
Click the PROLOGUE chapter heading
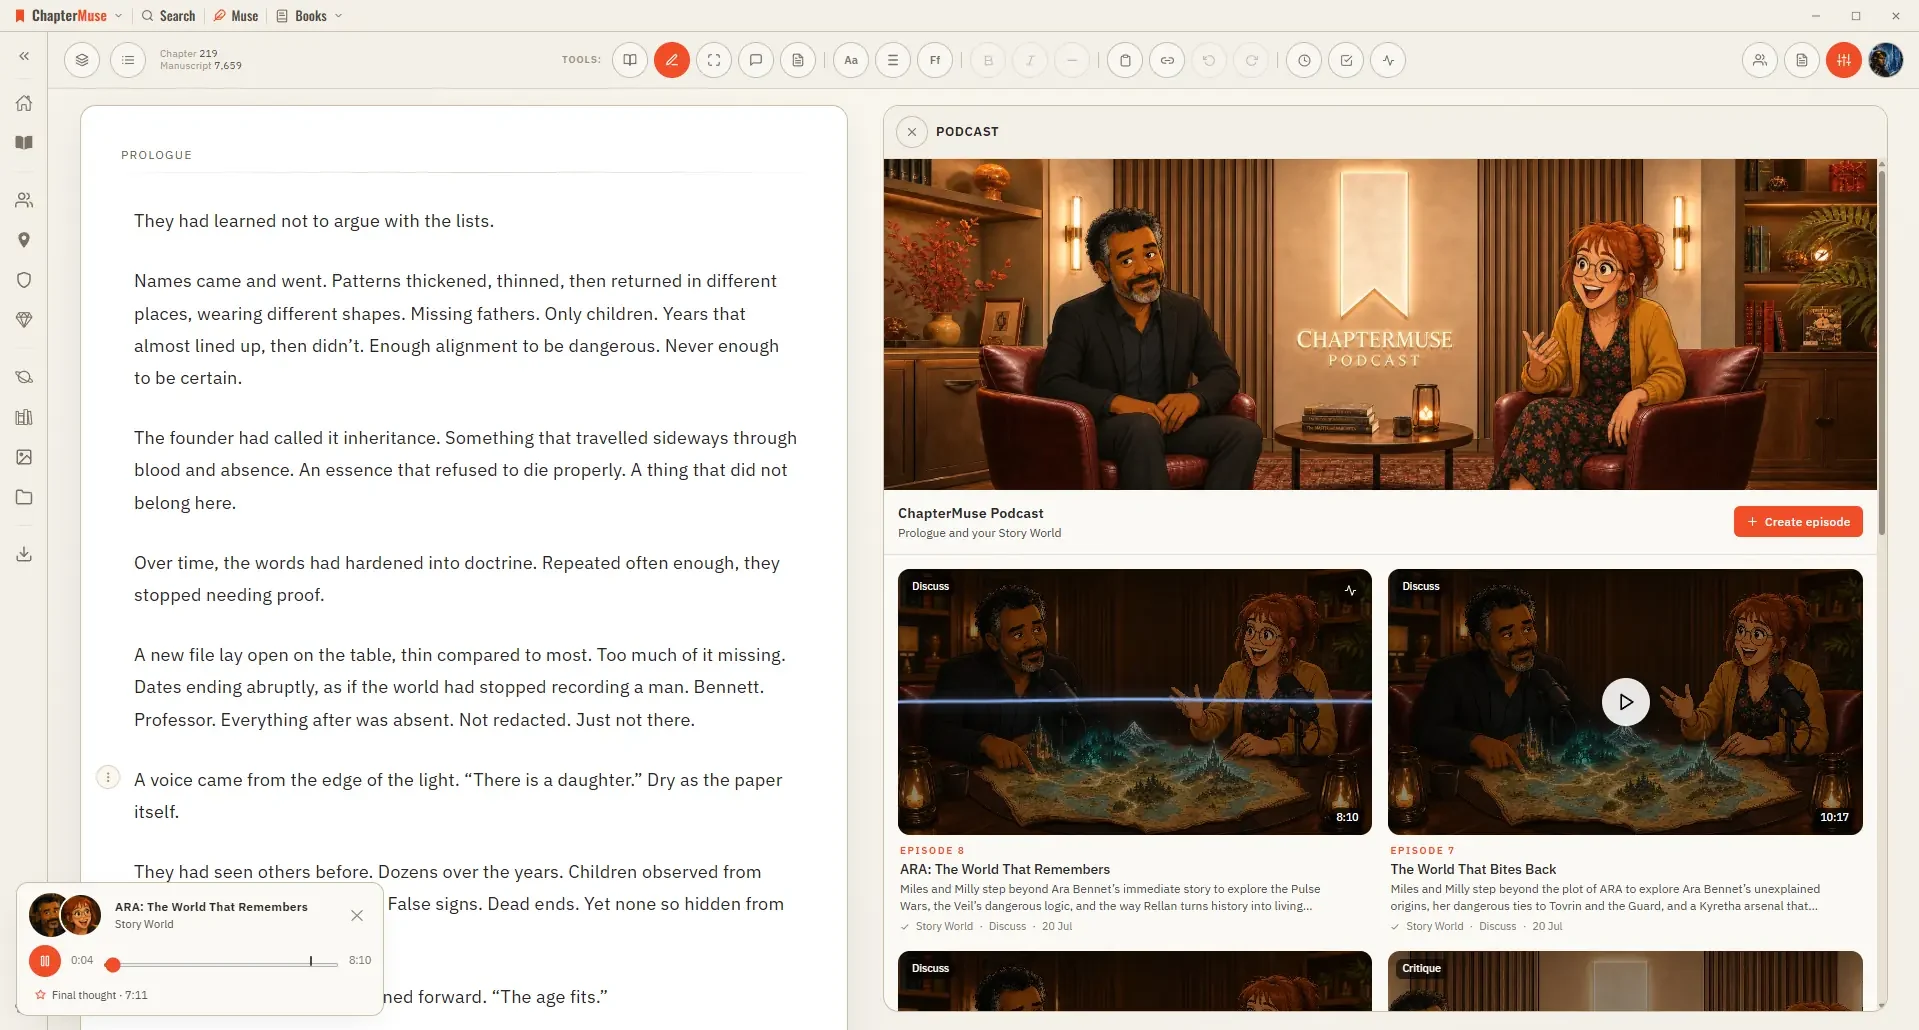(x=156, y=156)
